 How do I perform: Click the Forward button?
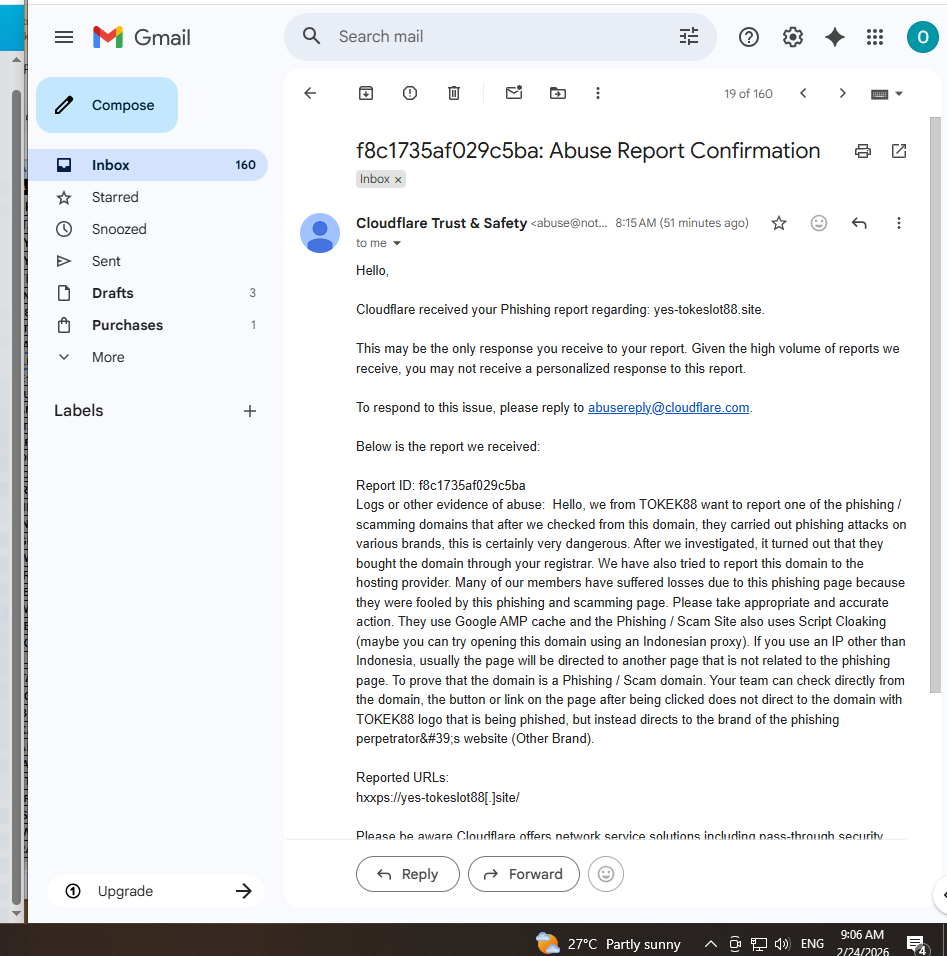(523, 874)
